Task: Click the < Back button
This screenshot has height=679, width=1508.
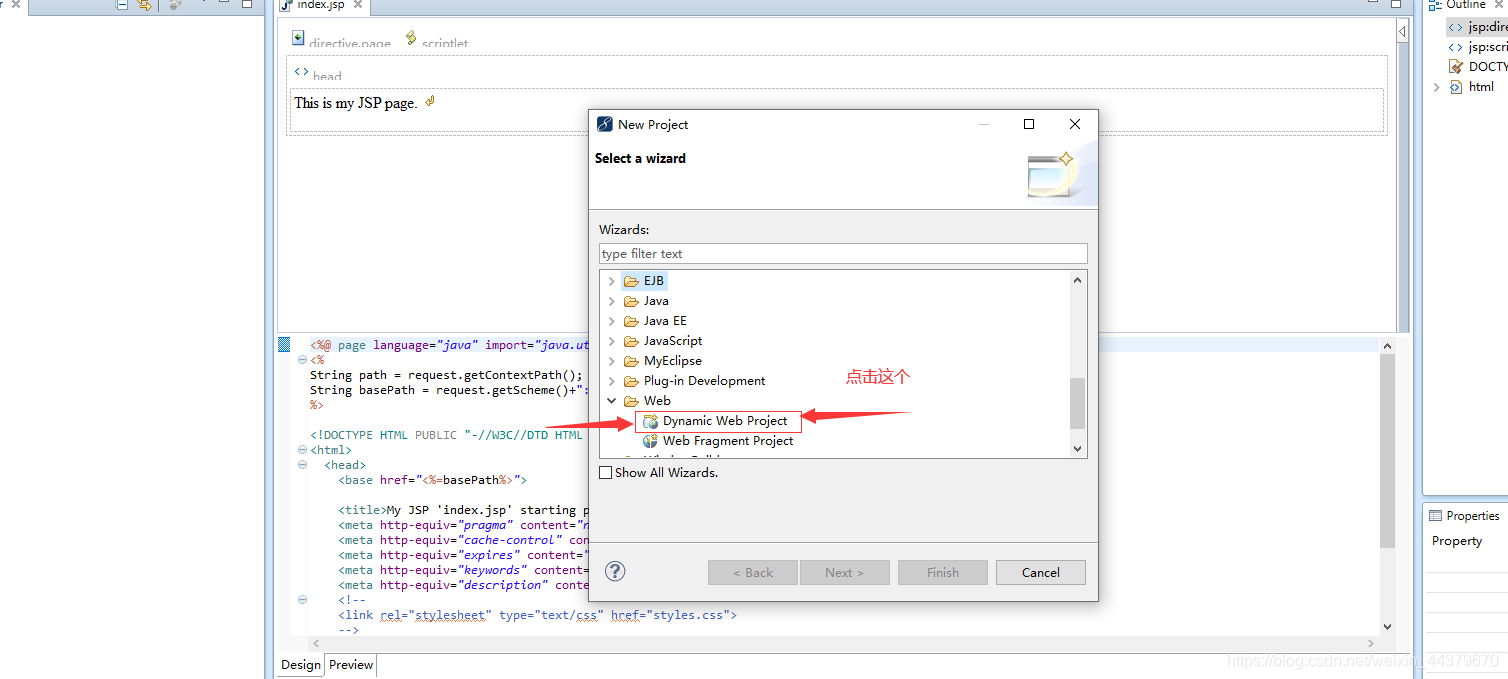Action: pyautogui.click(x=753, y=573)
